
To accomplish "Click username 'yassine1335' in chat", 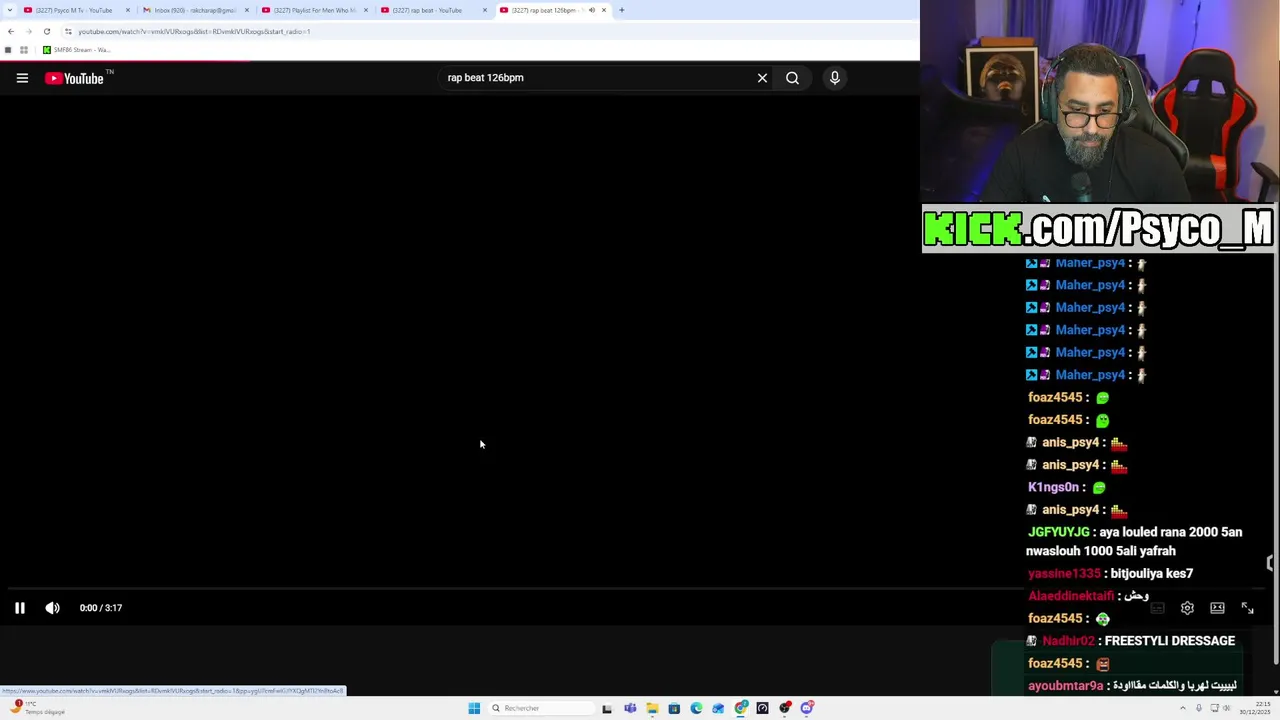I will [x=1064, y=574].
